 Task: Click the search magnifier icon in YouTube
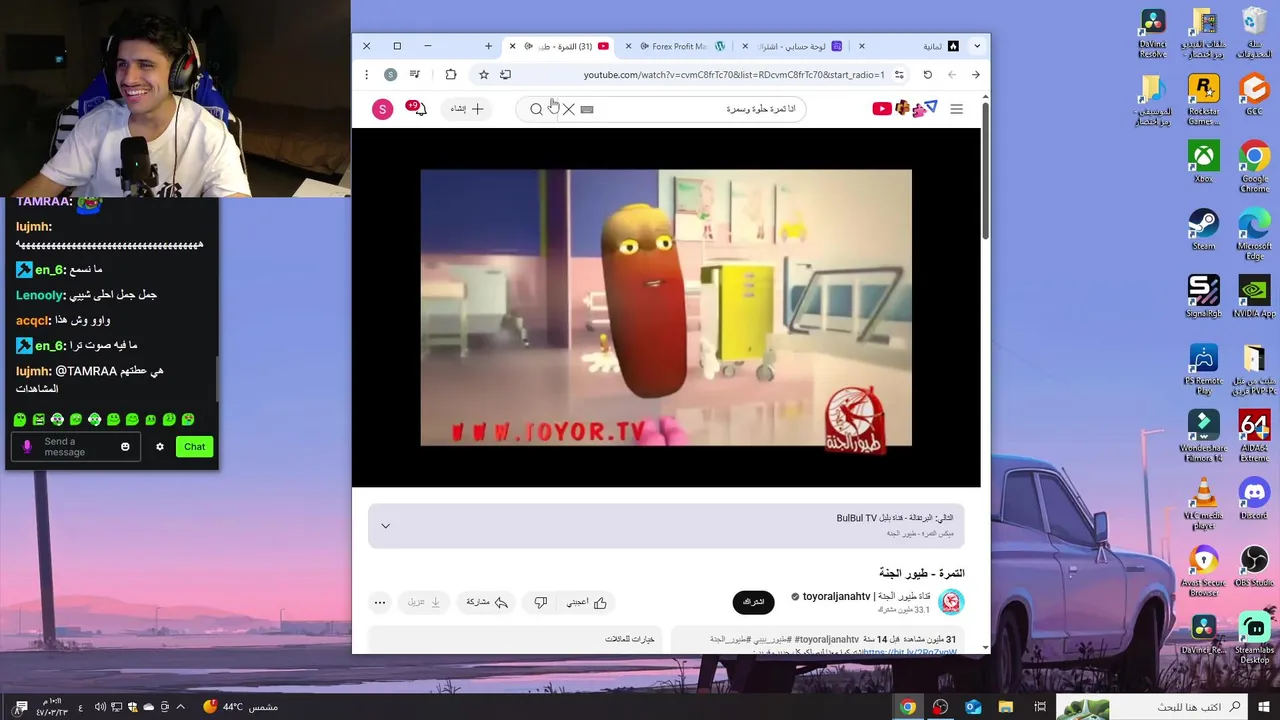[x=536, y=109]
